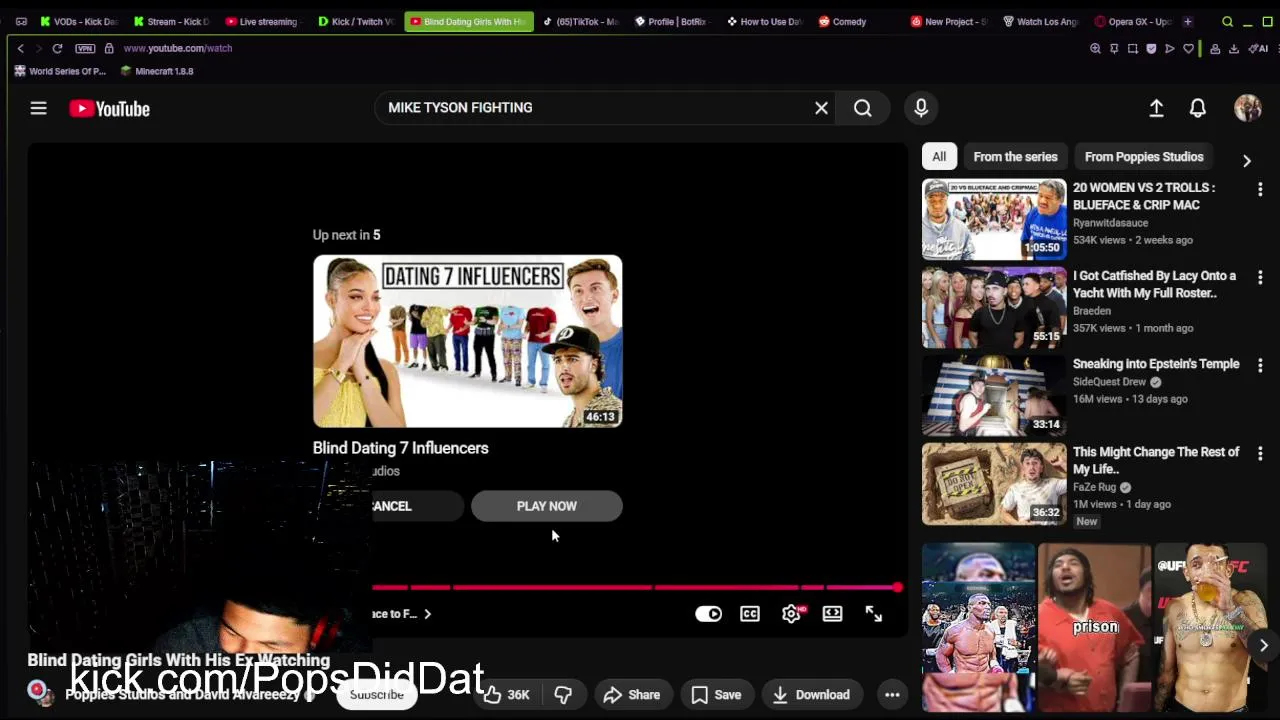
Task: Switch to VODs - Kick browser tab
Action: pyautogui.click(x=78, y=21)
